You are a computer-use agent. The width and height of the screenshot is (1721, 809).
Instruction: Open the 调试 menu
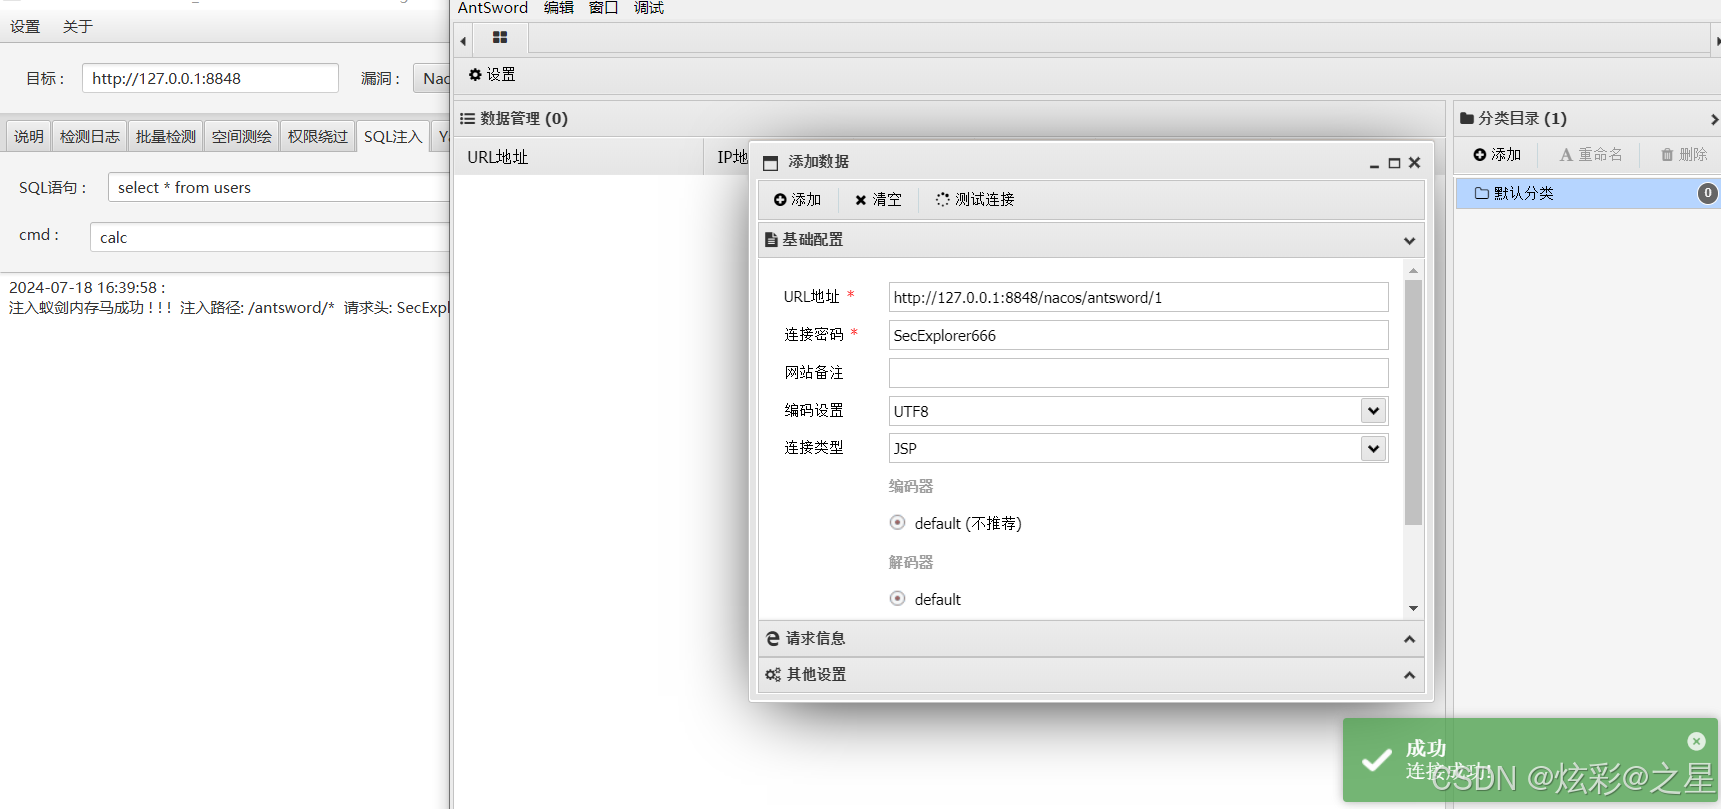(x=649, y=8)
